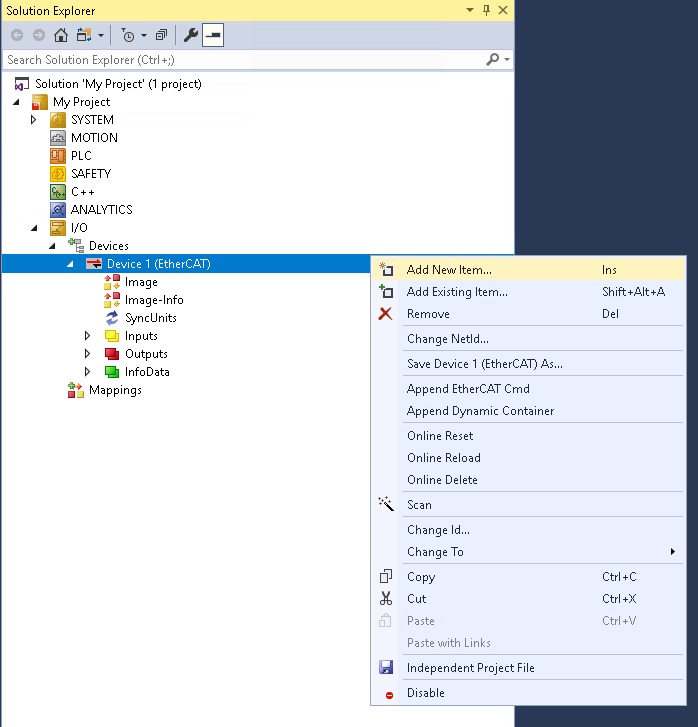The height and width of the screenshot is (727, 698).
Task: Toggle the Preview Selected Items button
Action: point(213,35)
